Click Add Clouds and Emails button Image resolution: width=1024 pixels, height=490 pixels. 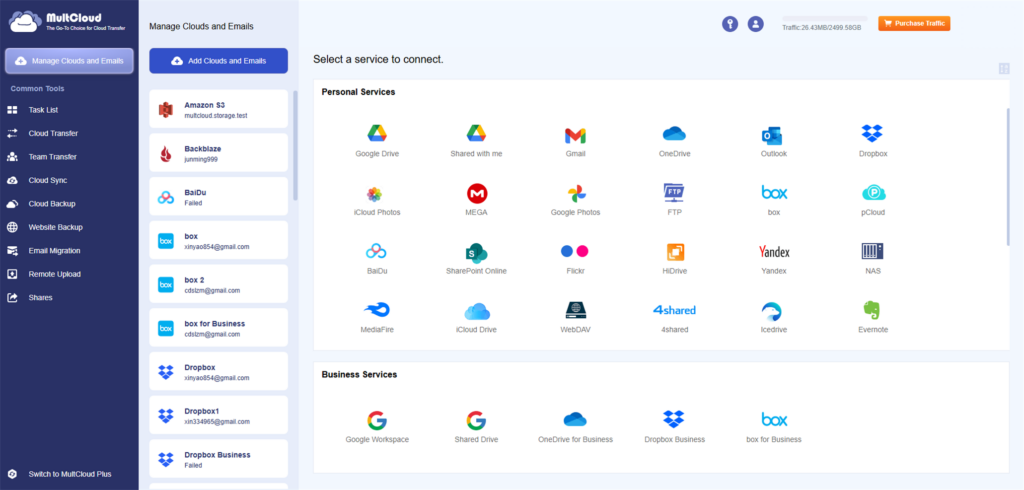tap(218, 61)
